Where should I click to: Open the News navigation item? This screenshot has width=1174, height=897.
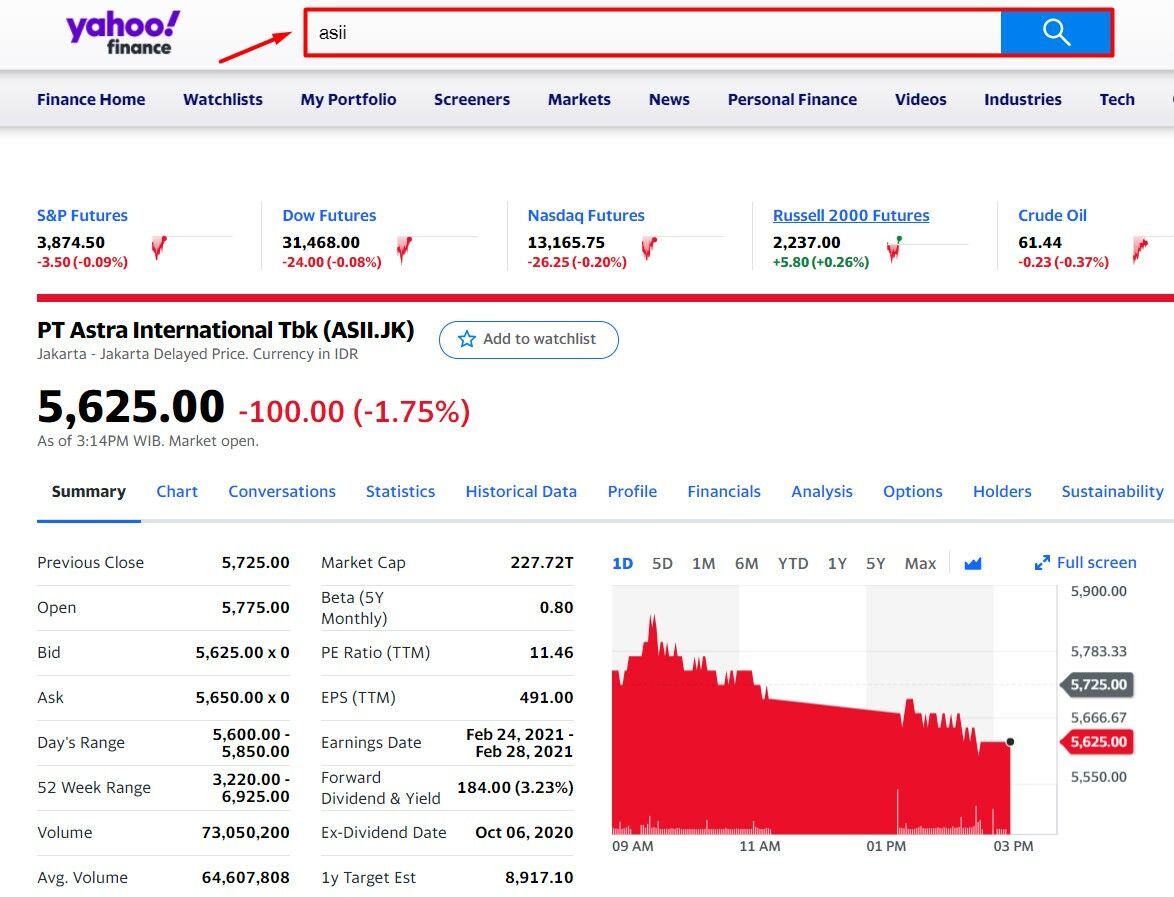(x=669, y=100)
